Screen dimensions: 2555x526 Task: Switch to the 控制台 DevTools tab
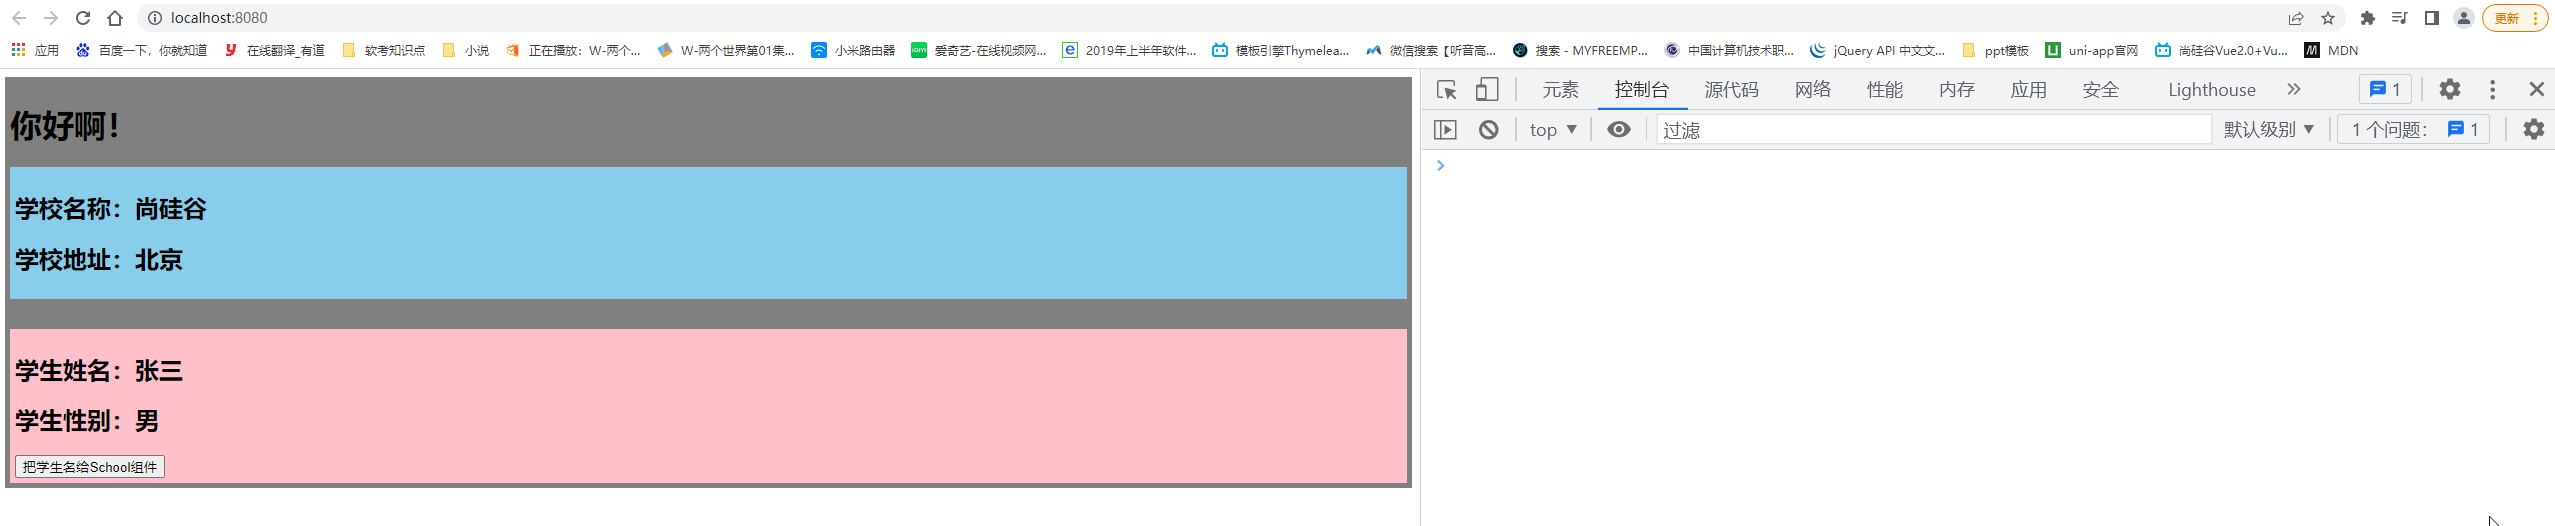[x=1642, y=90]
